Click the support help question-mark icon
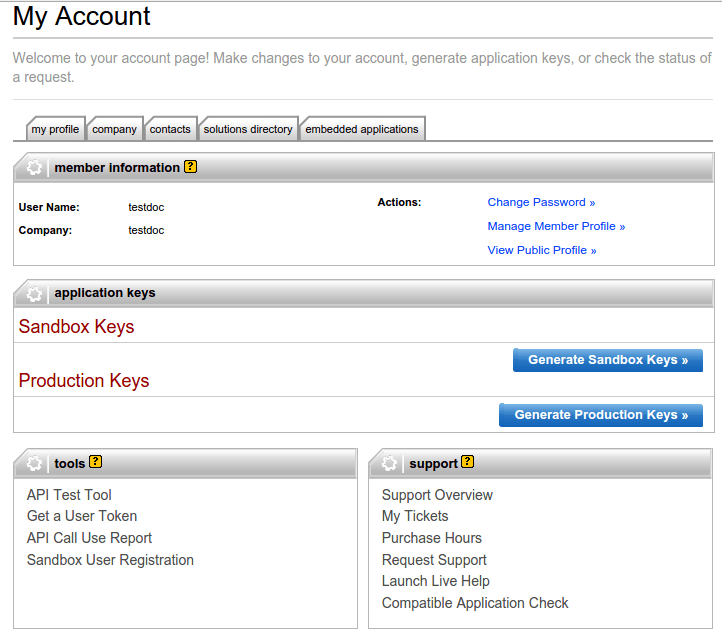This screenshot has height=636, width=722. pos(468,462)
